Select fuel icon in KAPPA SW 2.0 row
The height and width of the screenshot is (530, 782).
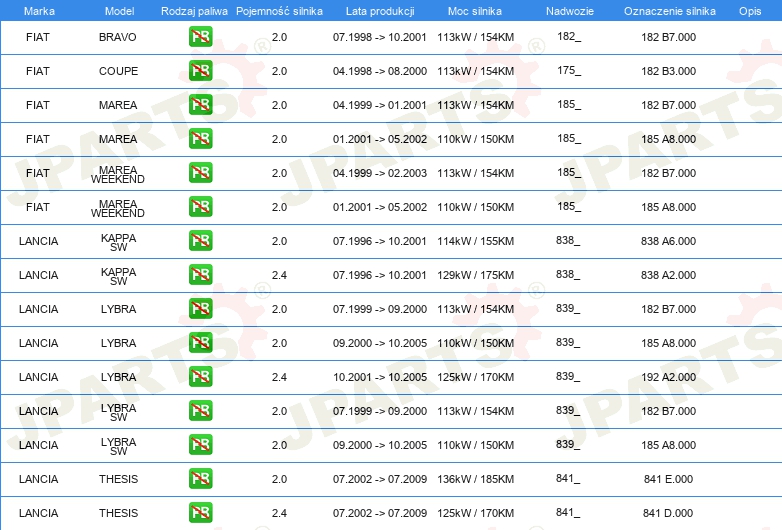[x=200, y=240]
